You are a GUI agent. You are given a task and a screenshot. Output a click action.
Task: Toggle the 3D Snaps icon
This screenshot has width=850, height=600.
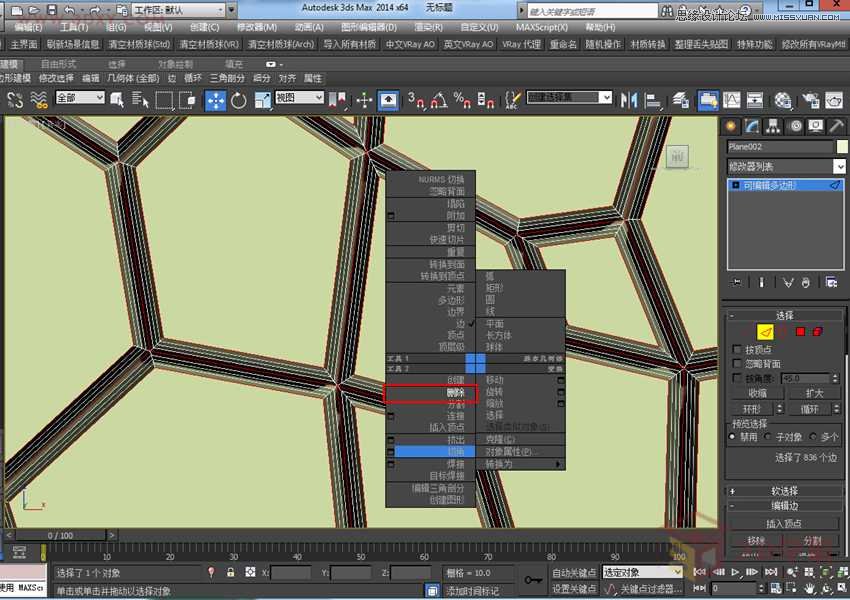(416, 100)
